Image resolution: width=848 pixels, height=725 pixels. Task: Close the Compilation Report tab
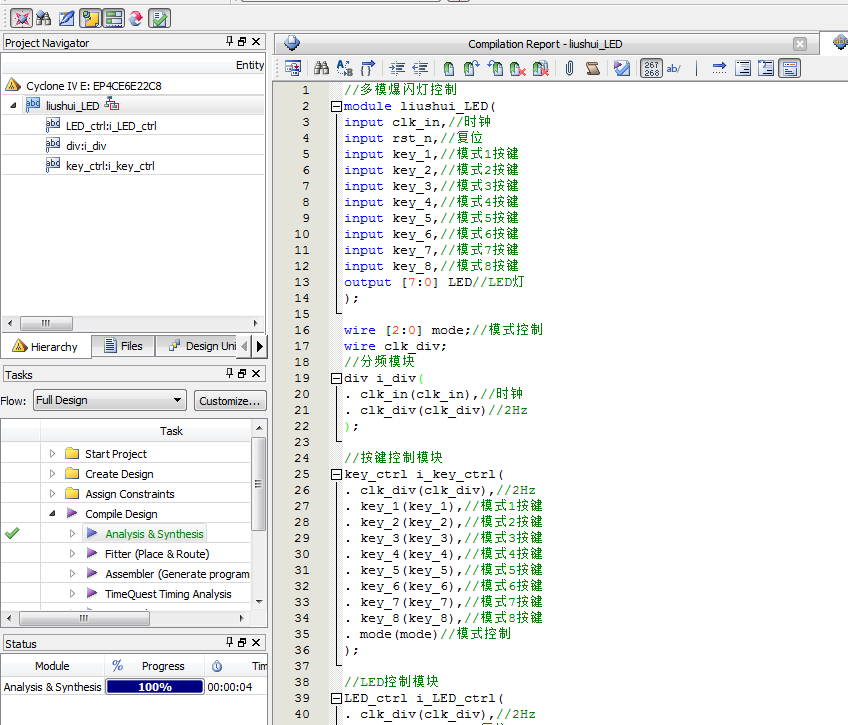(800, 44)
